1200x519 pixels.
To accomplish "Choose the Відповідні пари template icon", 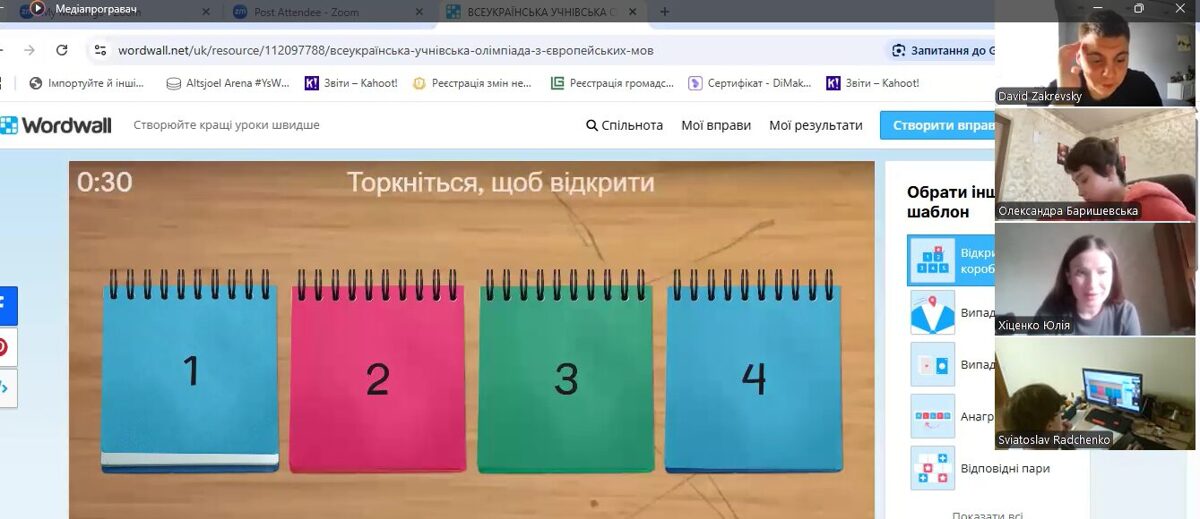I will click(x=933, y=468).
